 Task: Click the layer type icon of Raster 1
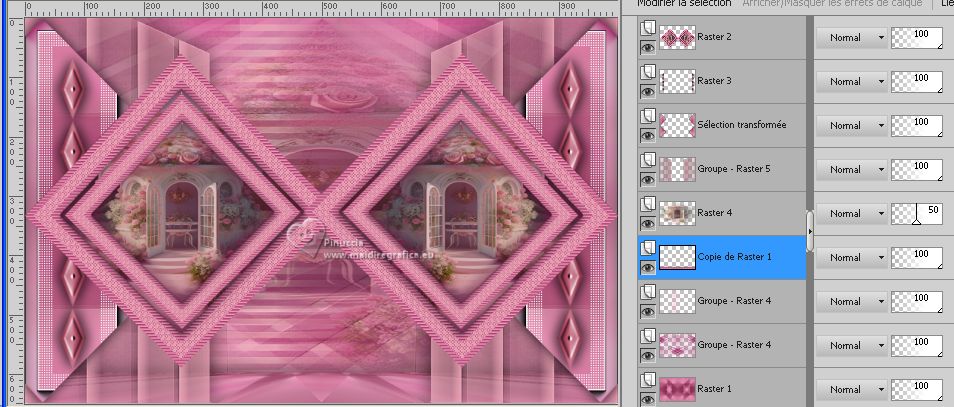pos(648,380)
